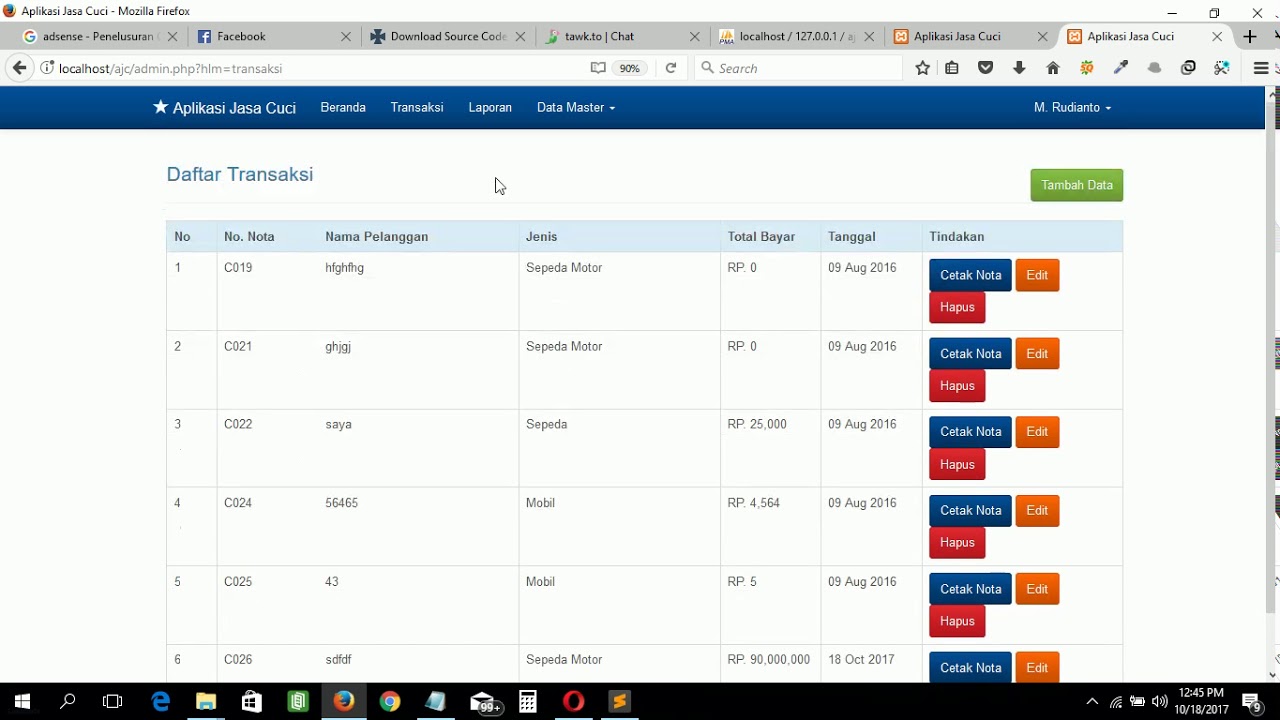Open Sublime Text from taskbar
1280x720 pixels.
pos(619,701)
